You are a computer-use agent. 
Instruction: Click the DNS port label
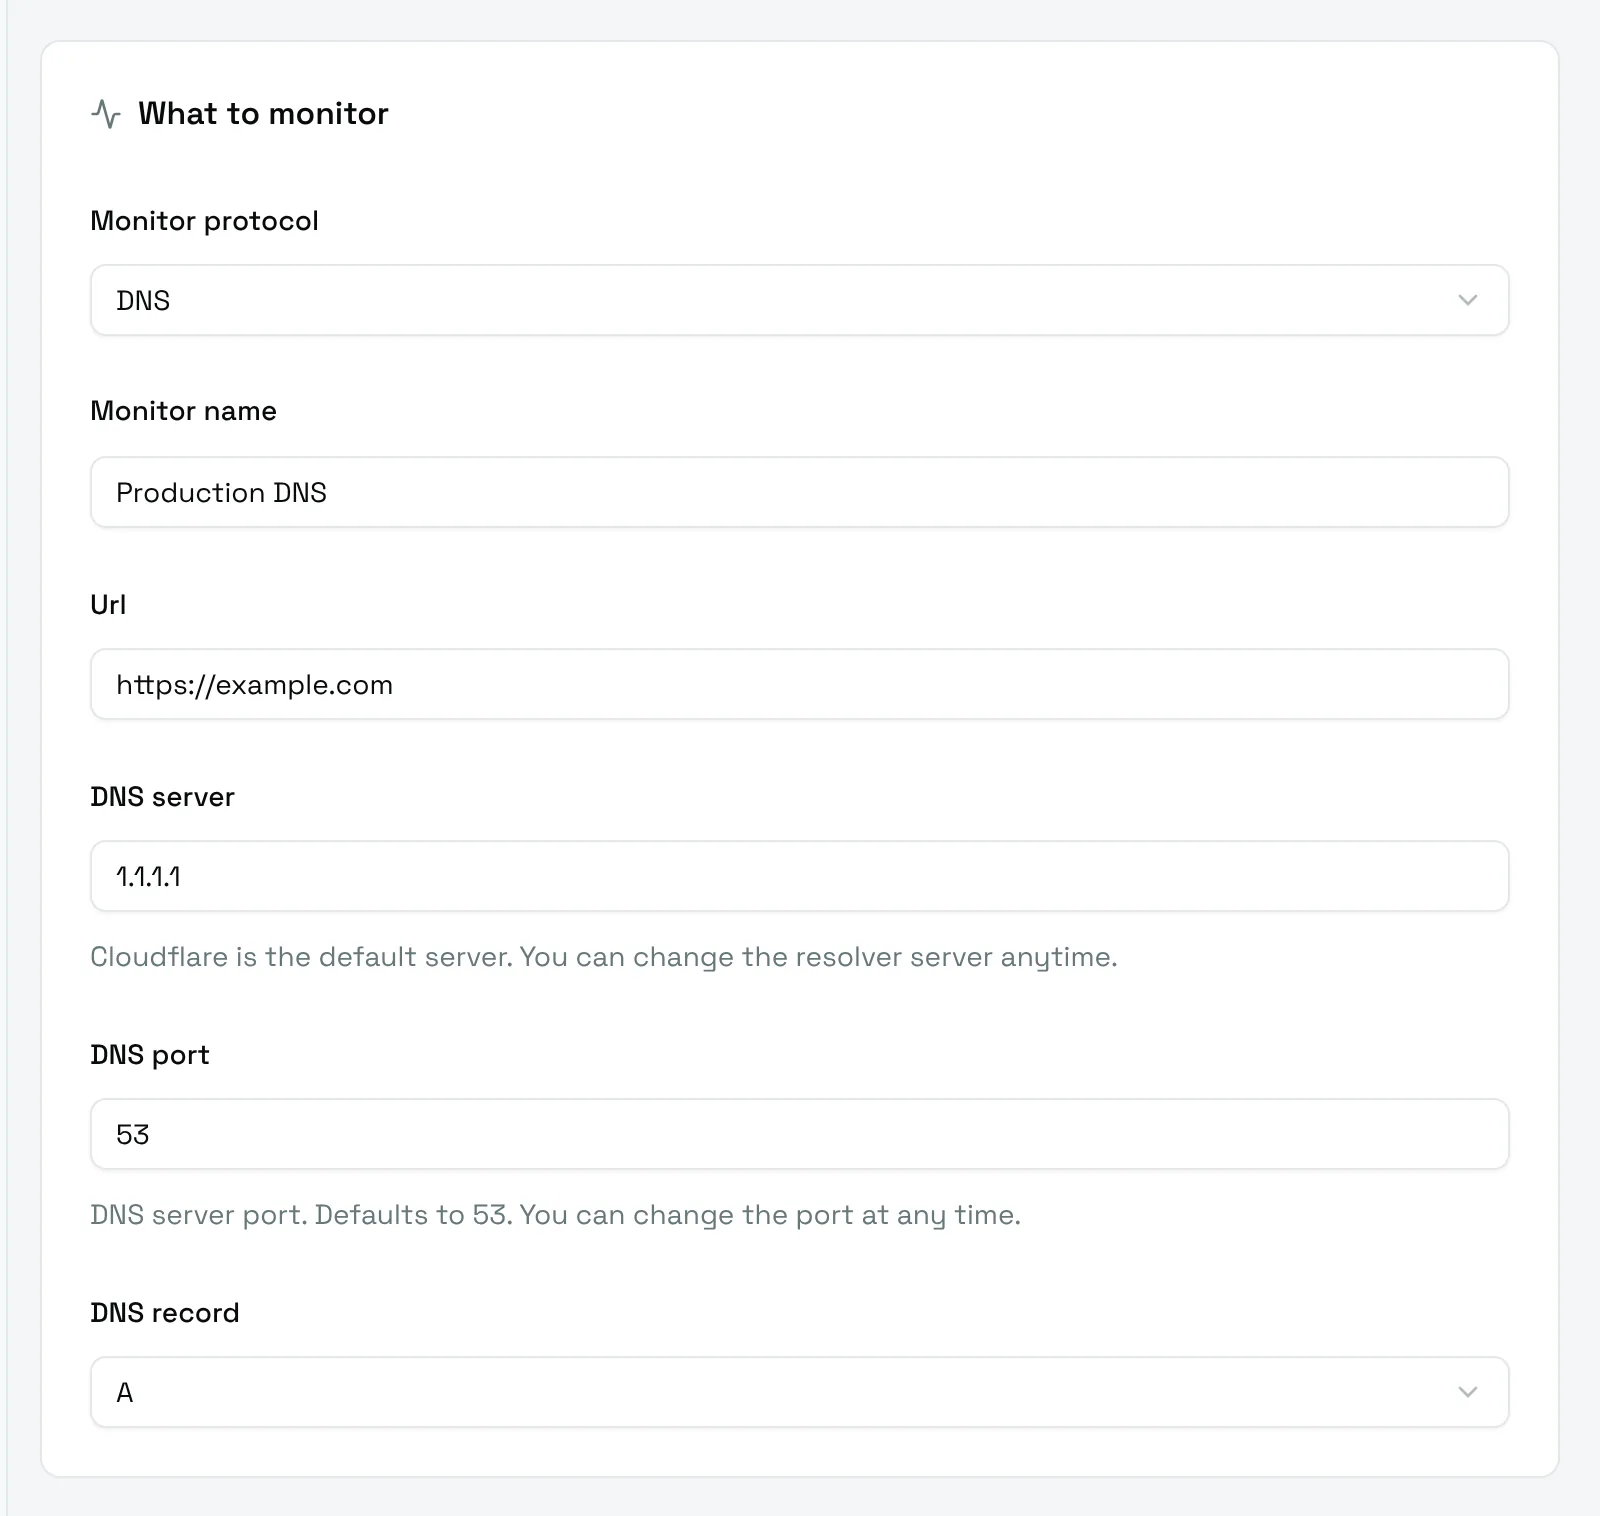[150, 1055]
